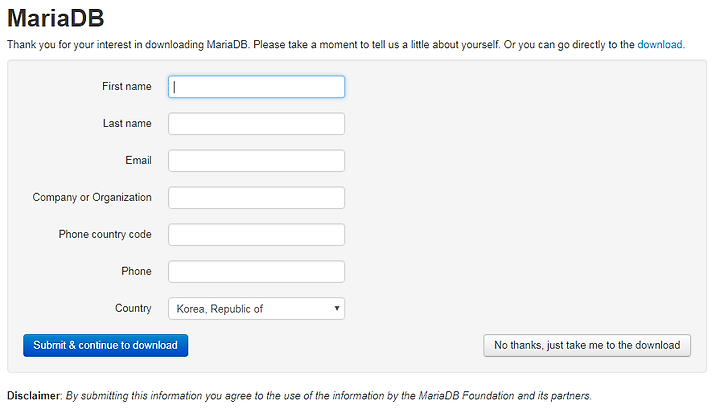Click the Phone country code label
The width and height of the screenshot is (720, 409).
pyautogui.click(x=105, y=234)
